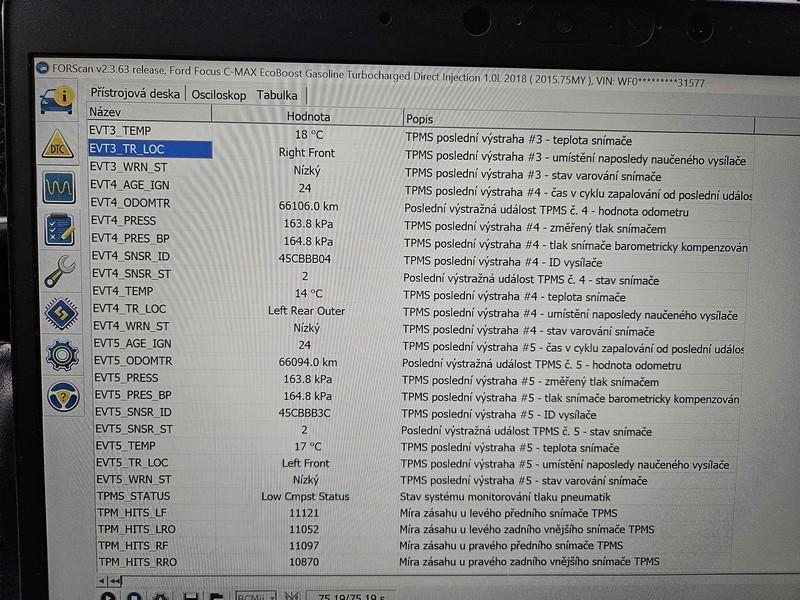The height and width of the screenshot is (600, 800).
Task: Select the oscilloscope live data sidebar icon
Action: point(58,187)
